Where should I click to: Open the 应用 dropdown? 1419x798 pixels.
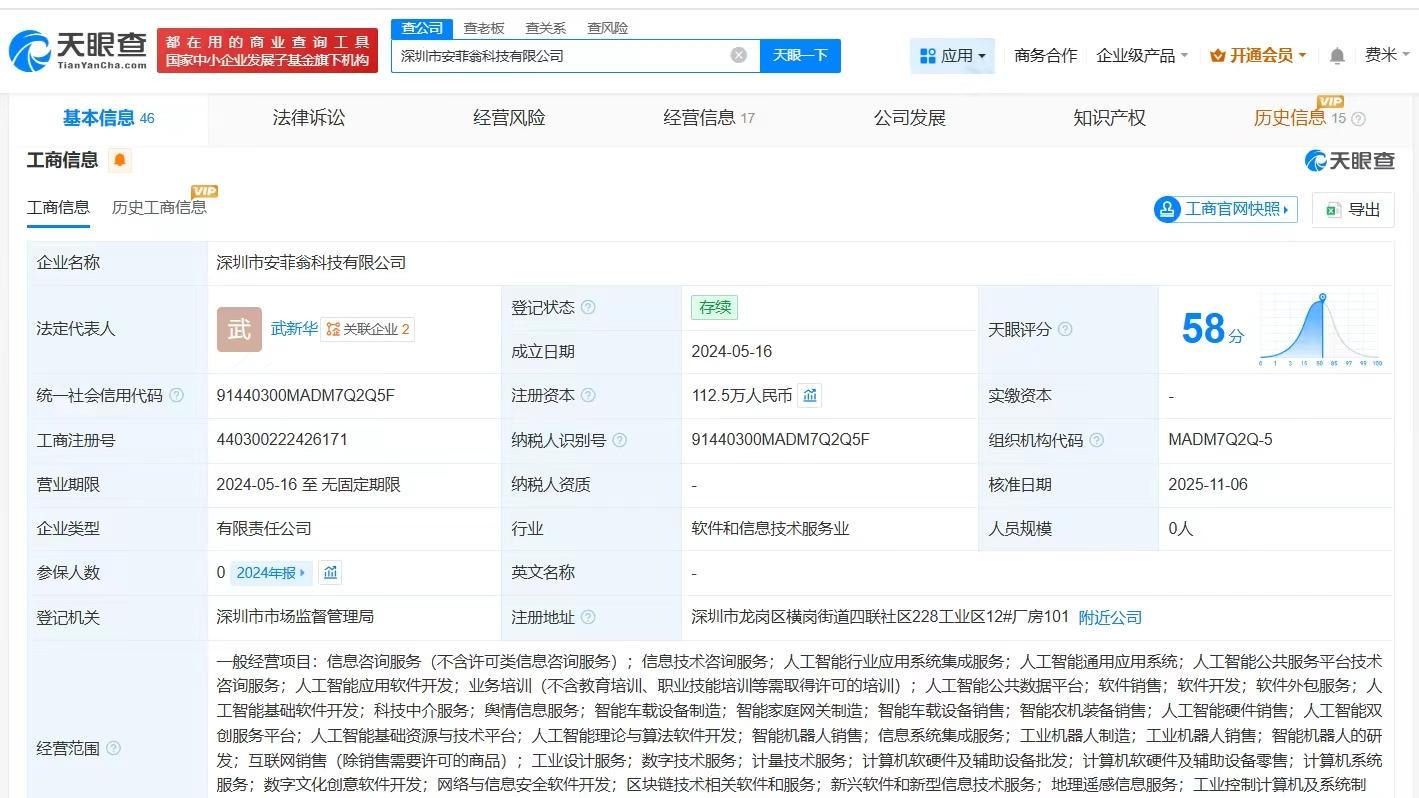(952, 55)
